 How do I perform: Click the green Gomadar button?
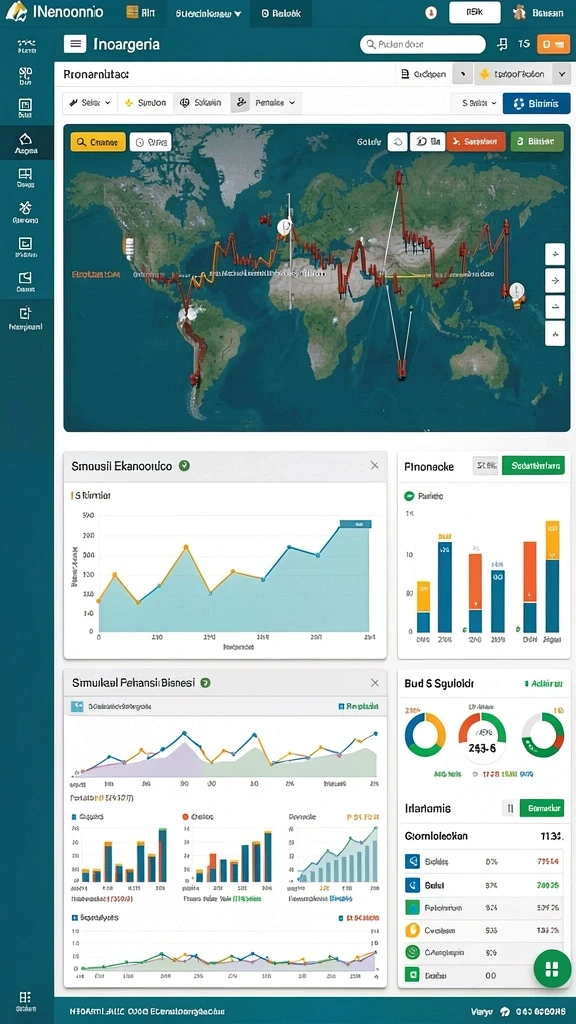click(x=541, y=808)
